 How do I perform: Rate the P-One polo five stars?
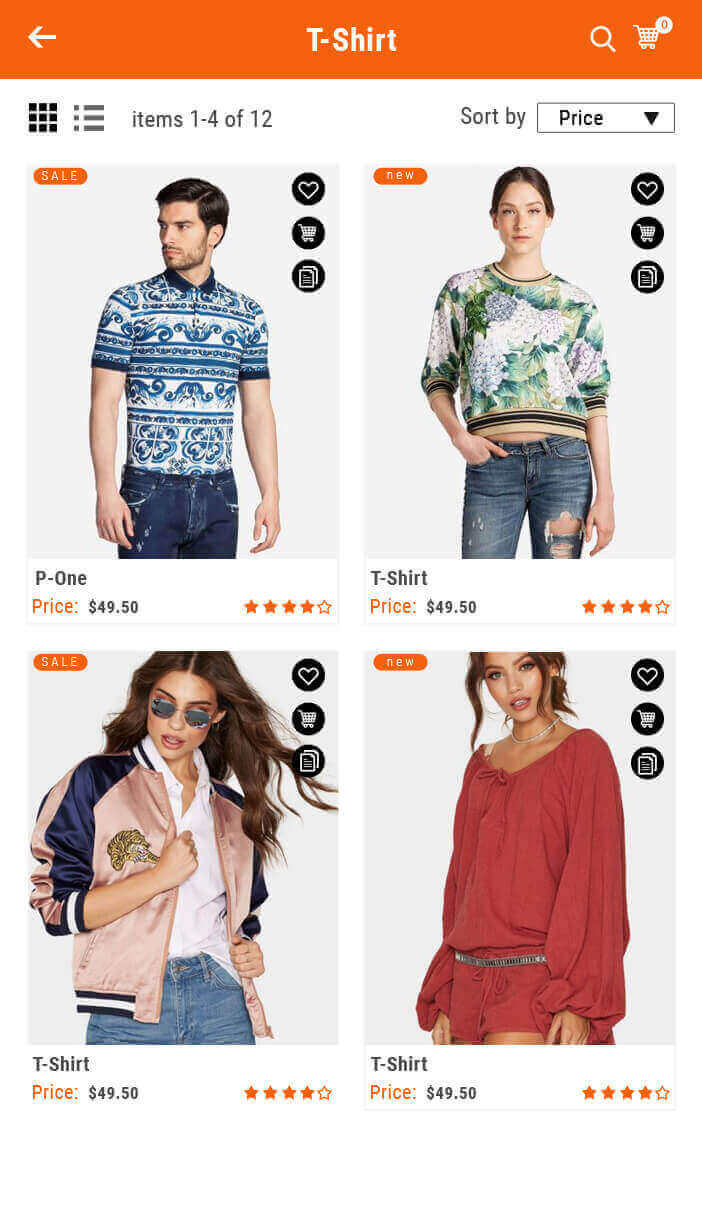click(x=324, y=607)
